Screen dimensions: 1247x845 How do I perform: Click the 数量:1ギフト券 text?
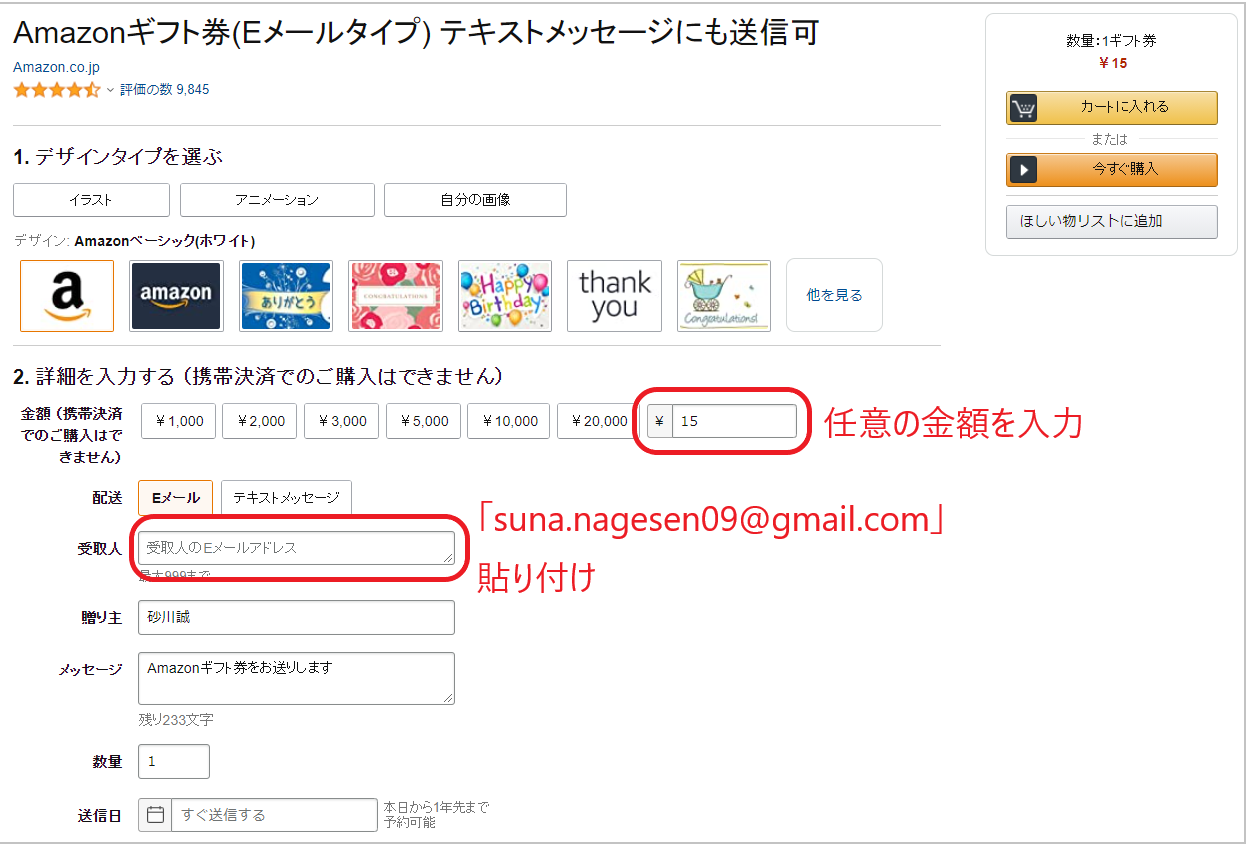(1112, 41)
